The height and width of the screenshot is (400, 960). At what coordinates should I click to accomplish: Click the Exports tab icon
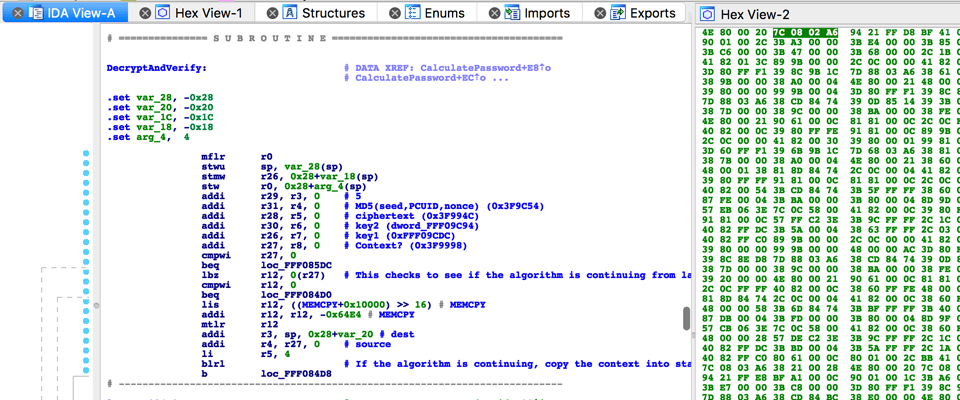618,13
